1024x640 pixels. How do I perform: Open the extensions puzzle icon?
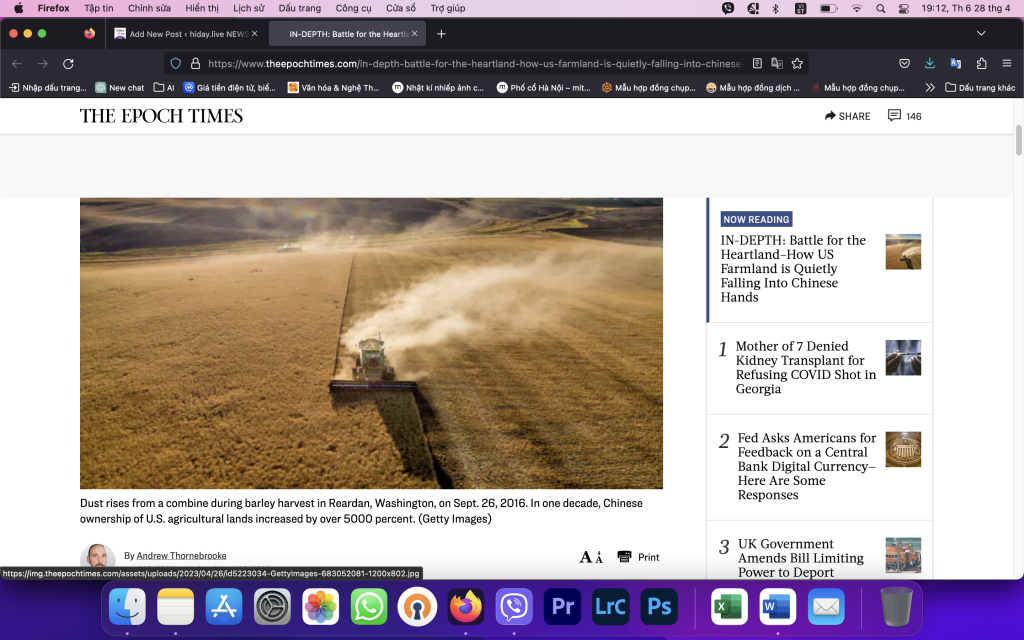tap(981, 63)
